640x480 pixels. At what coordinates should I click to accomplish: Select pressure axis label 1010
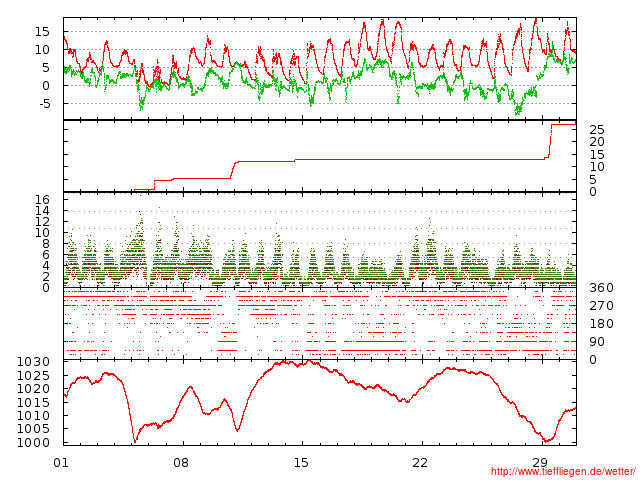coord(33,416)
